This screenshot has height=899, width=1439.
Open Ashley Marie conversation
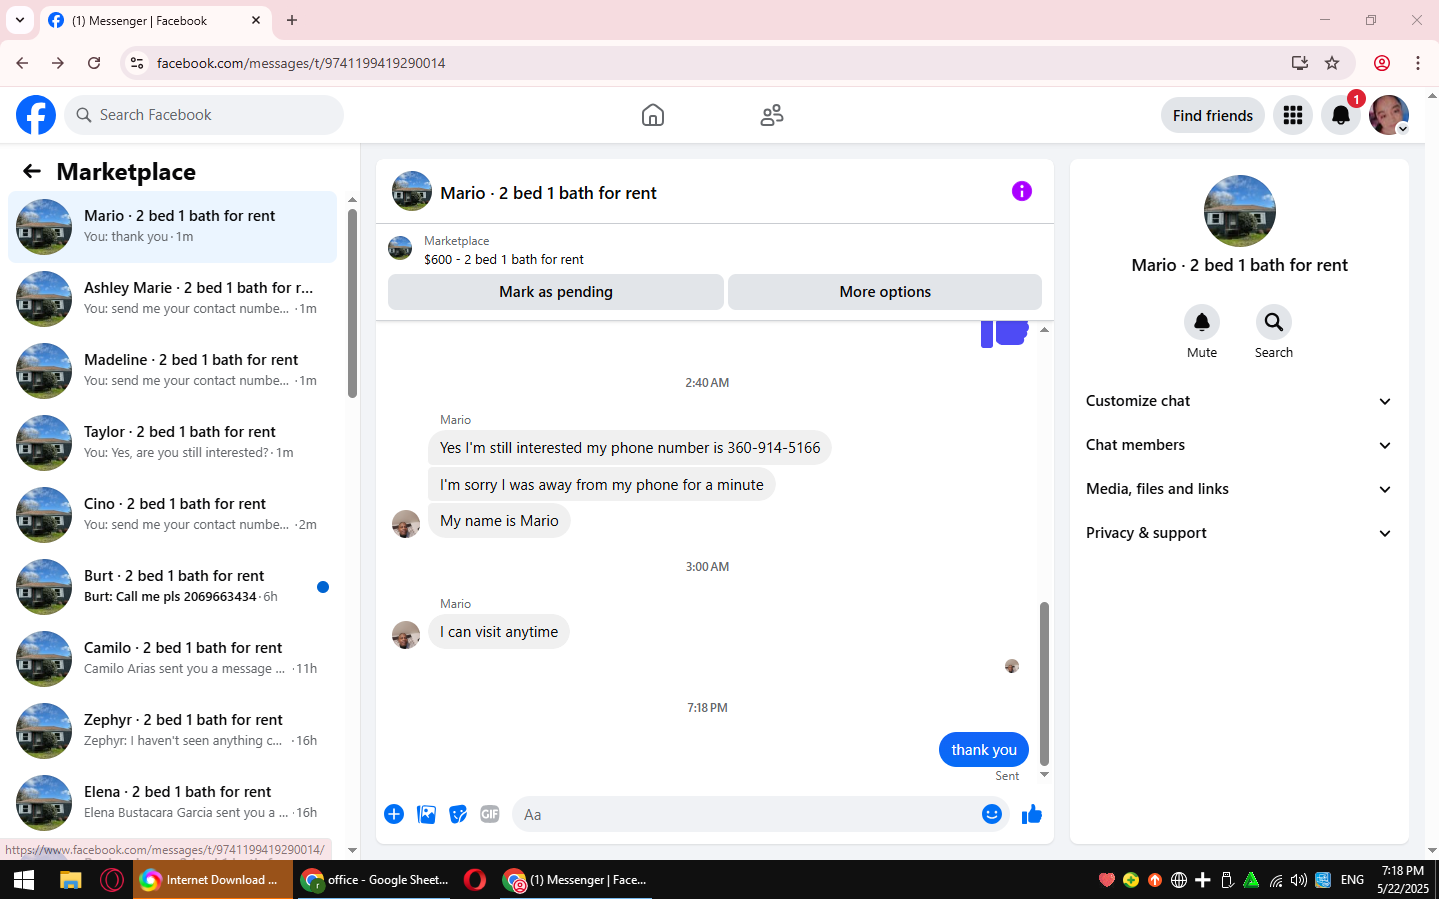pyautogui.click(x=172, y=298)
